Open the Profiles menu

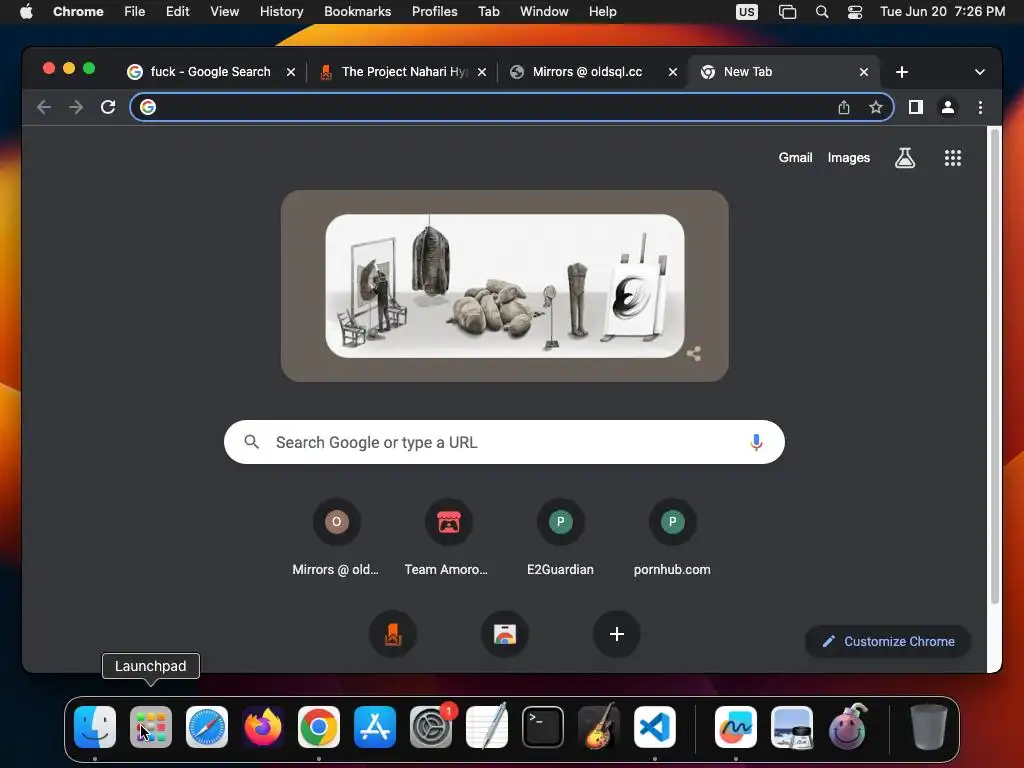tap(434, 12)
